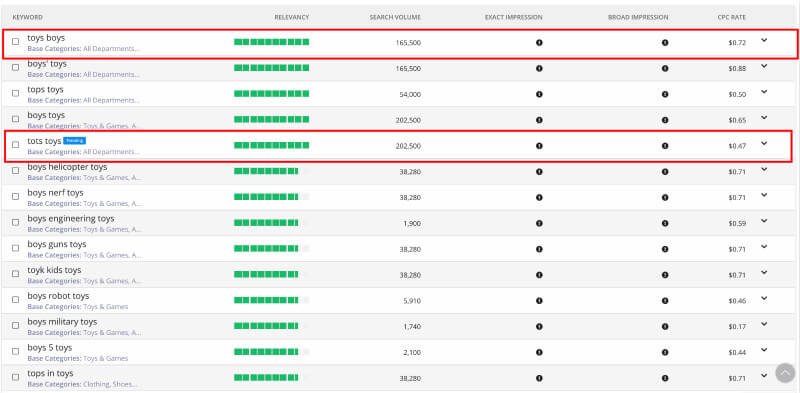Select the checkbox for 'tops toys'
800x393 pixels.
pos(15,93)
